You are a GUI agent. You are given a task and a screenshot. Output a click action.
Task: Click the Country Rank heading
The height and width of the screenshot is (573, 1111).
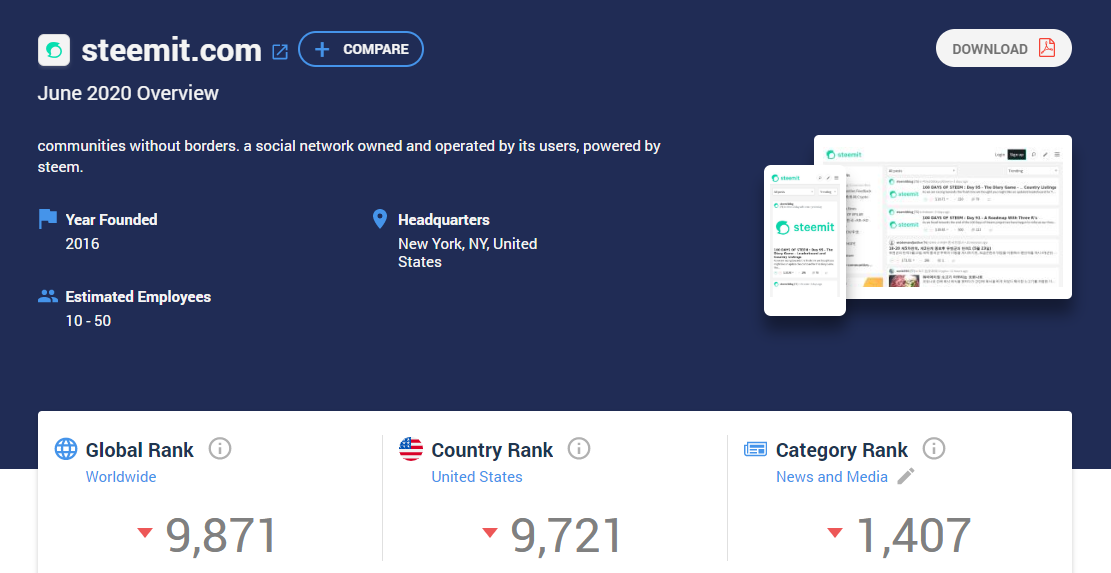[x=492, y=450]
